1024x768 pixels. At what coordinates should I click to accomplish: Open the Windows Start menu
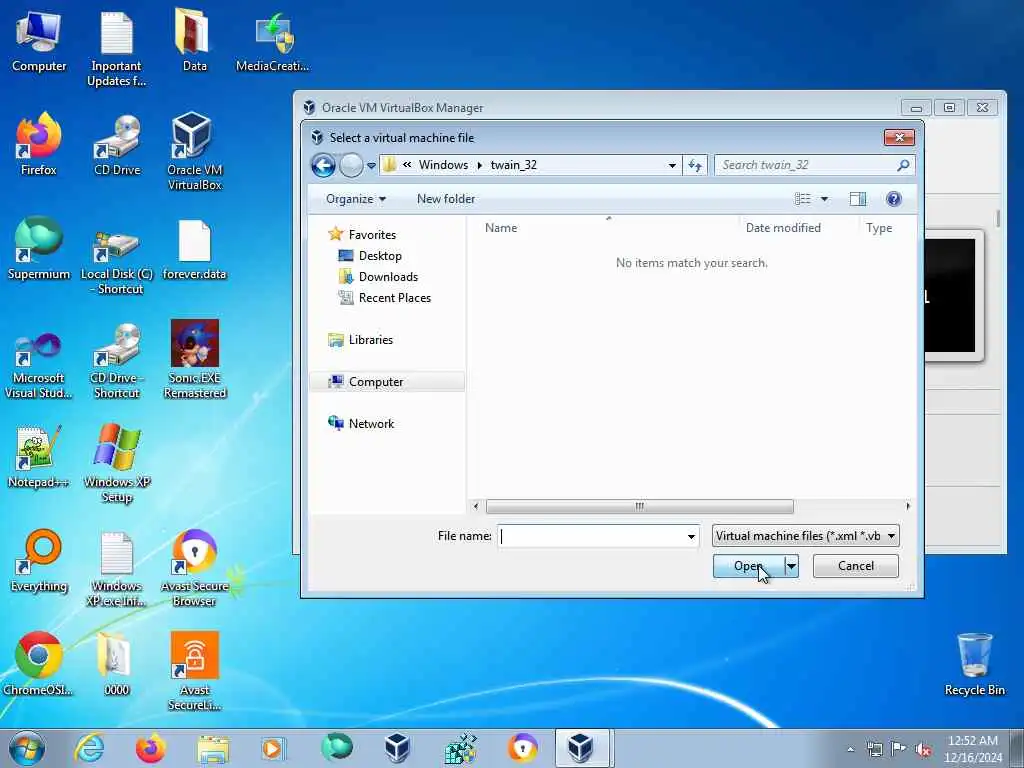click(x=27, y=749)
